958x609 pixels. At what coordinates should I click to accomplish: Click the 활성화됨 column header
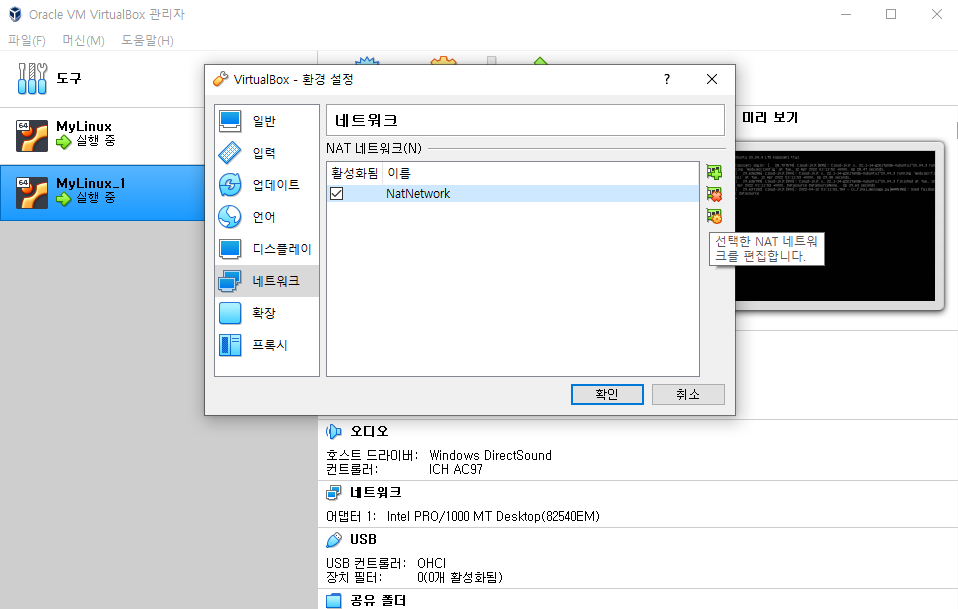(354, 173)
